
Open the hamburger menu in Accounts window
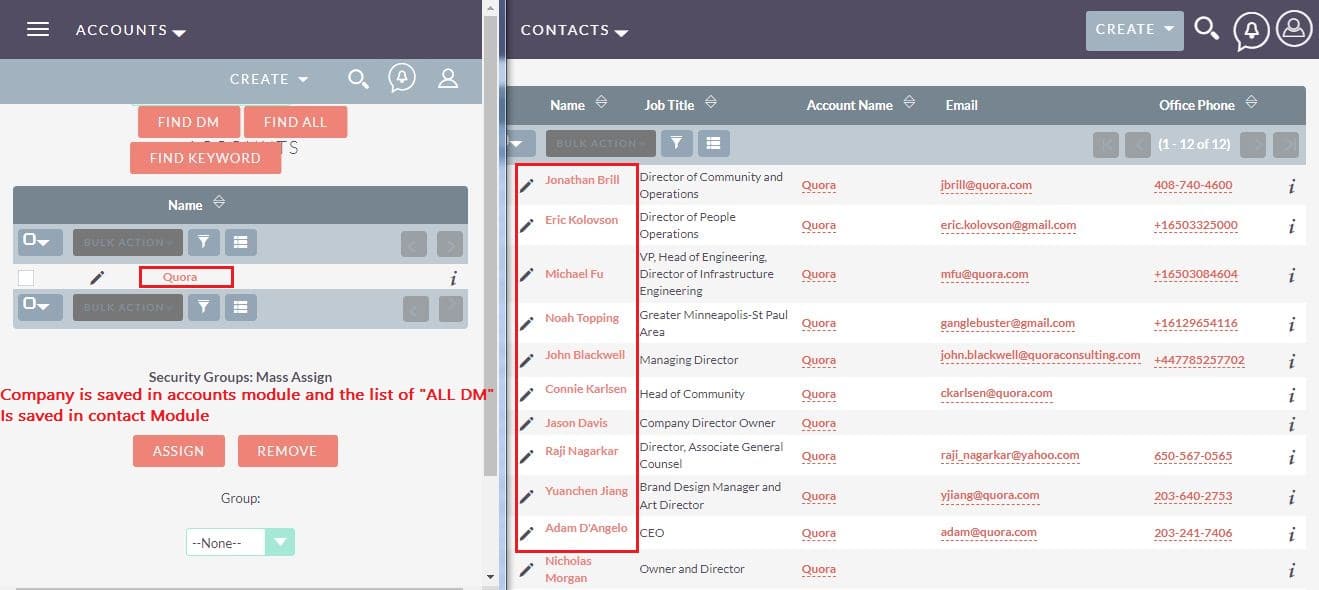(x=38, y=29)
